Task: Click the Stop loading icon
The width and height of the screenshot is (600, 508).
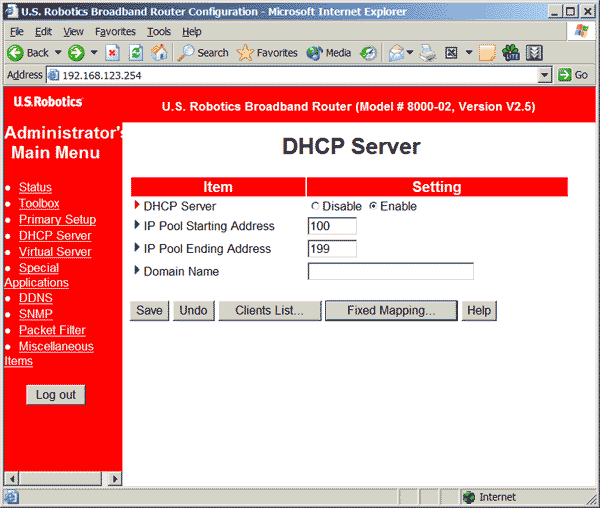Action: [114, 53]
